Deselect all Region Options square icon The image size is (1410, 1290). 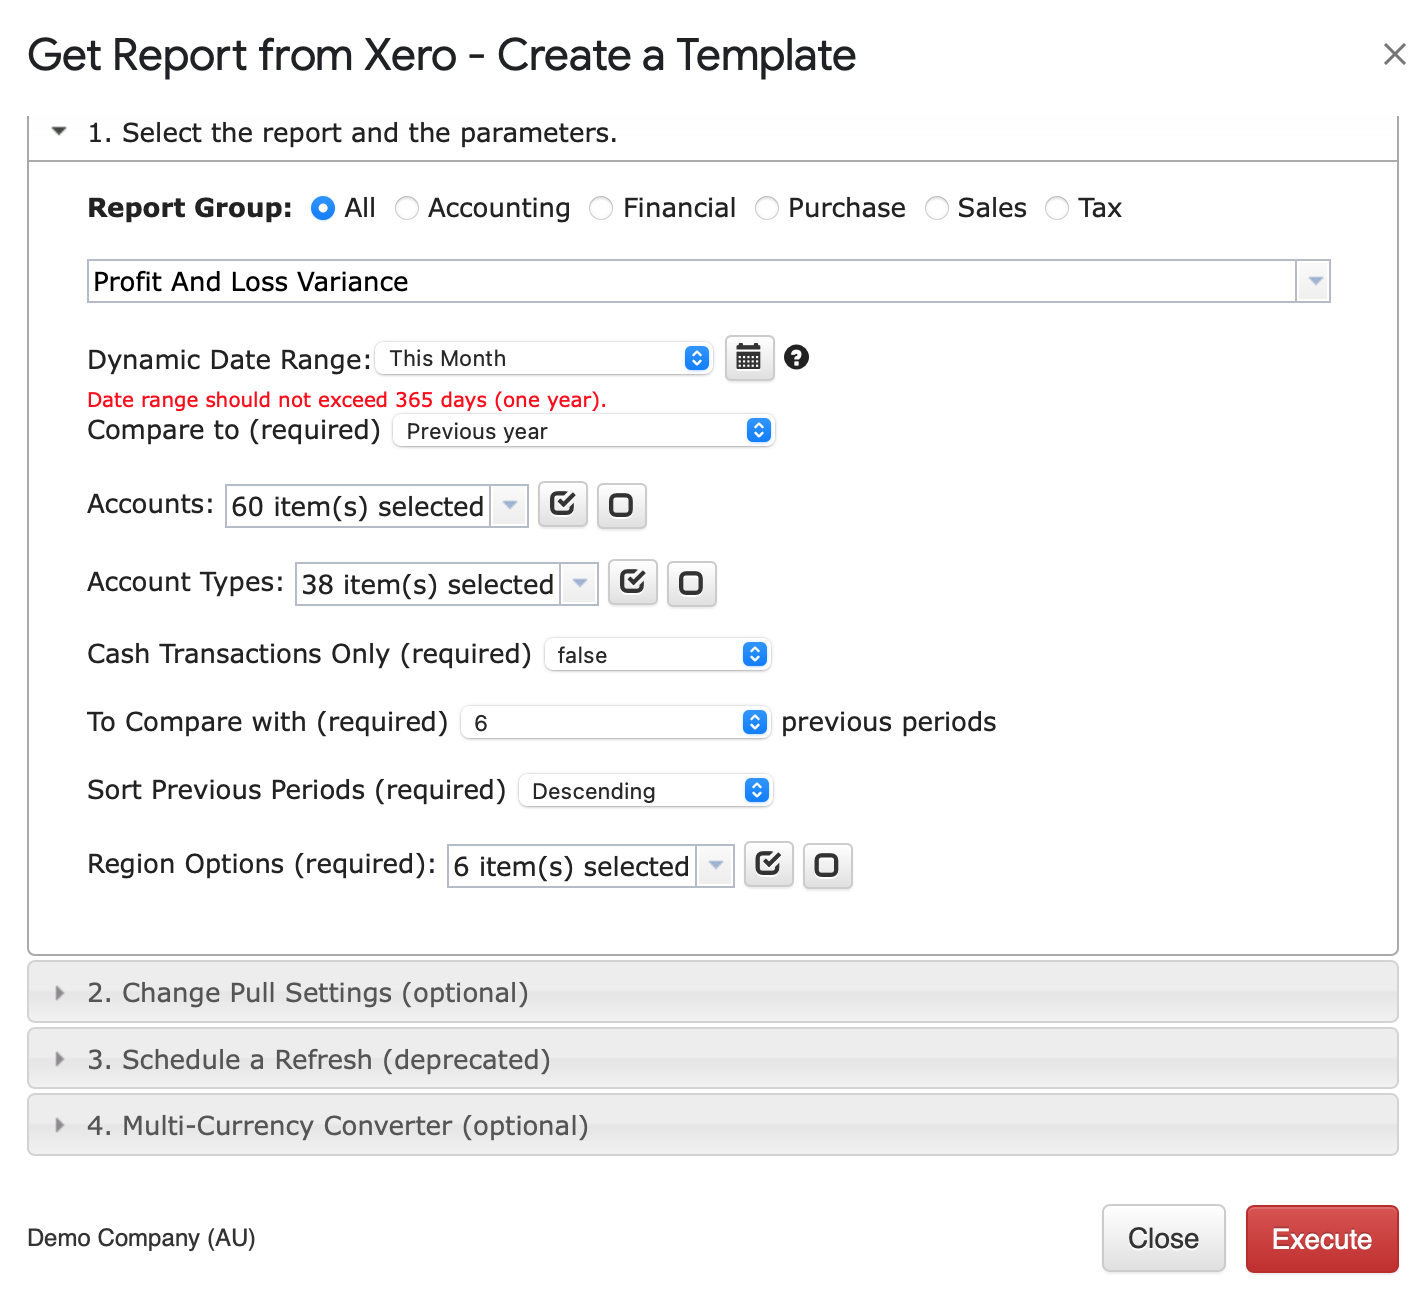pos(827,865)
